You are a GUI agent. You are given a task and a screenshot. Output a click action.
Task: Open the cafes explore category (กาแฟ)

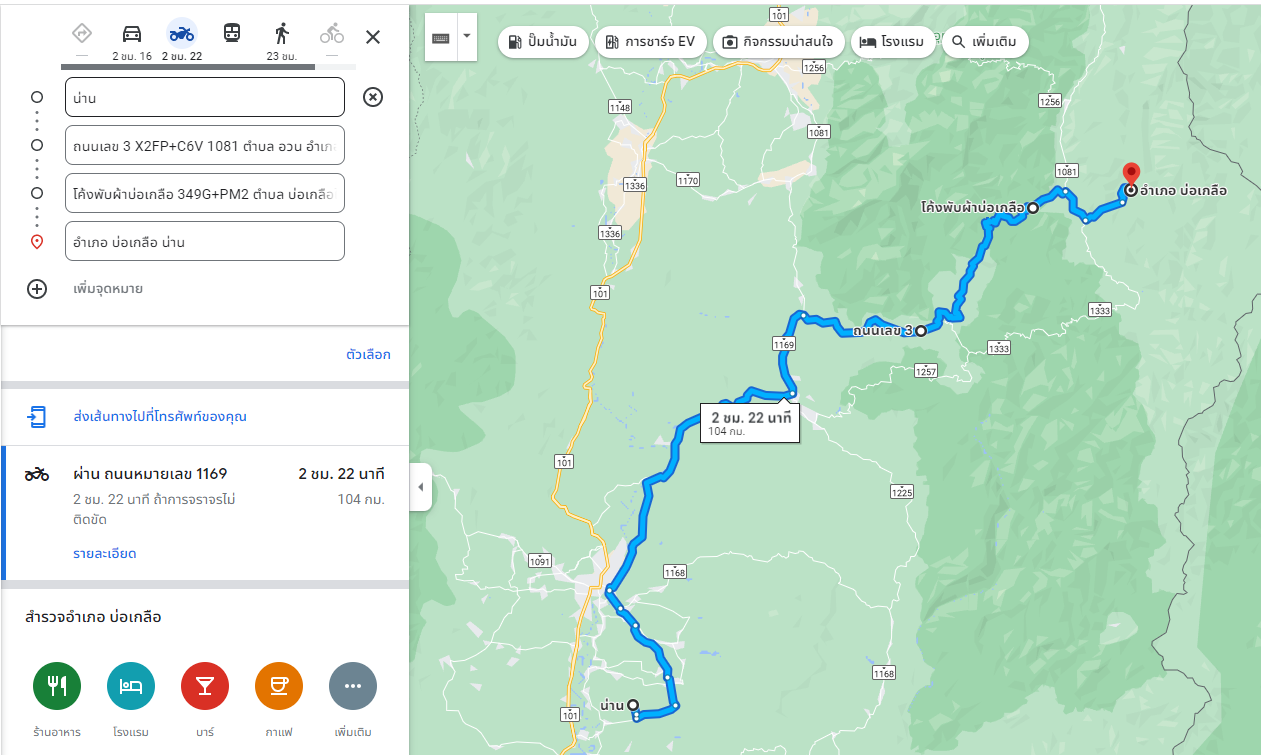(279, 687)
